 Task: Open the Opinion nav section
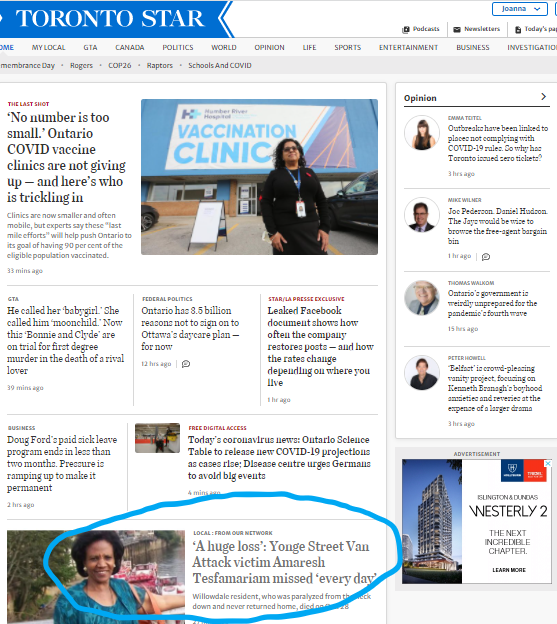(269, 47)
